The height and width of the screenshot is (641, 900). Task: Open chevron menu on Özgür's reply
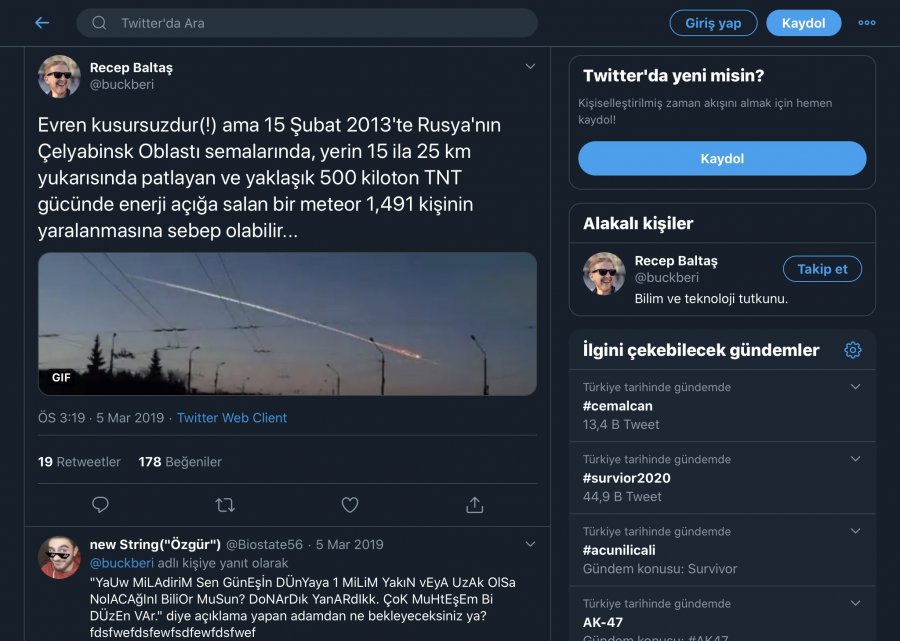(x=530, y=544)
